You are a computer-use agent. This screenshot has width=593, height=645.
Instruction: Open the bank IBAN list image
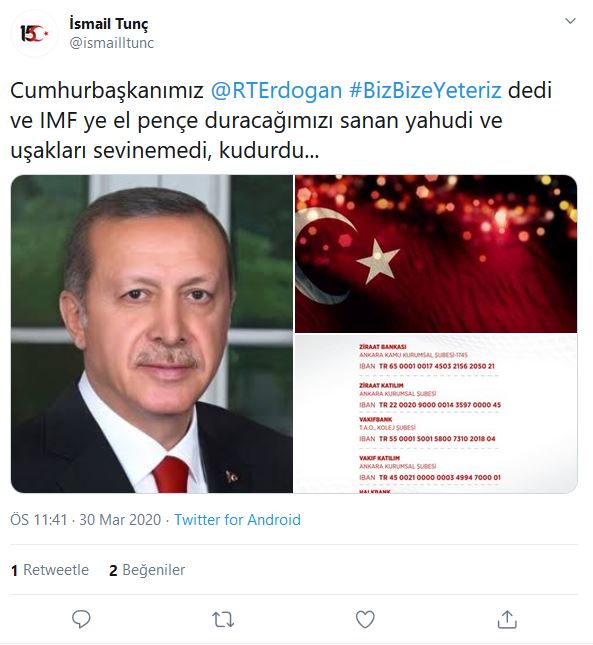coord(436,413)
